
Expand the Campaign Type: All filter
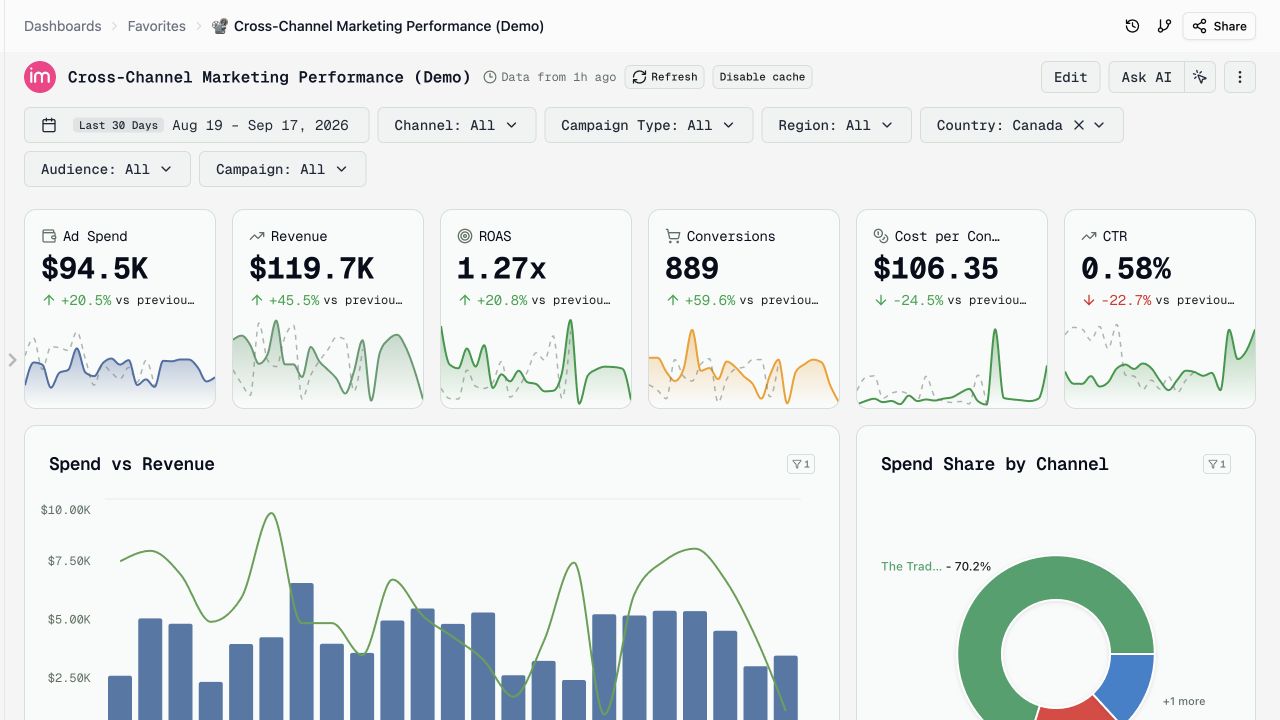pos(648,125)
